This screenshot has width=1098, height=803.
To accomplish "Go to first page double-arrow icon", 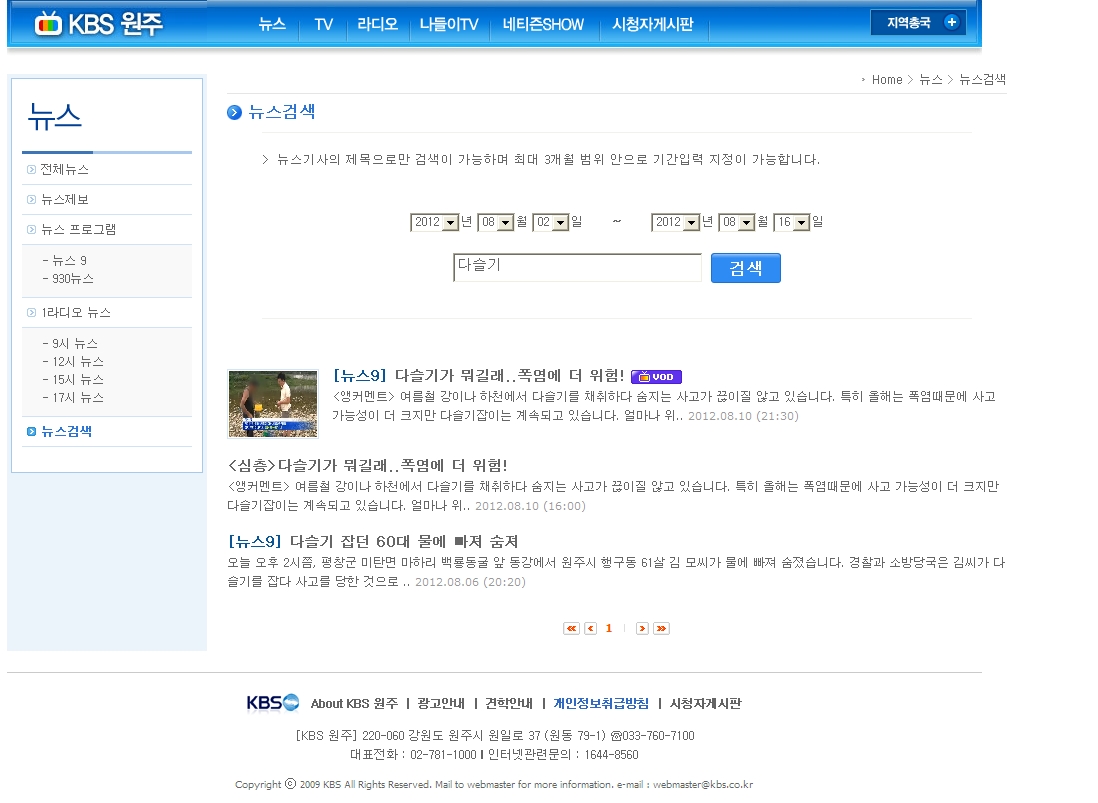I will tap(571, 628).
